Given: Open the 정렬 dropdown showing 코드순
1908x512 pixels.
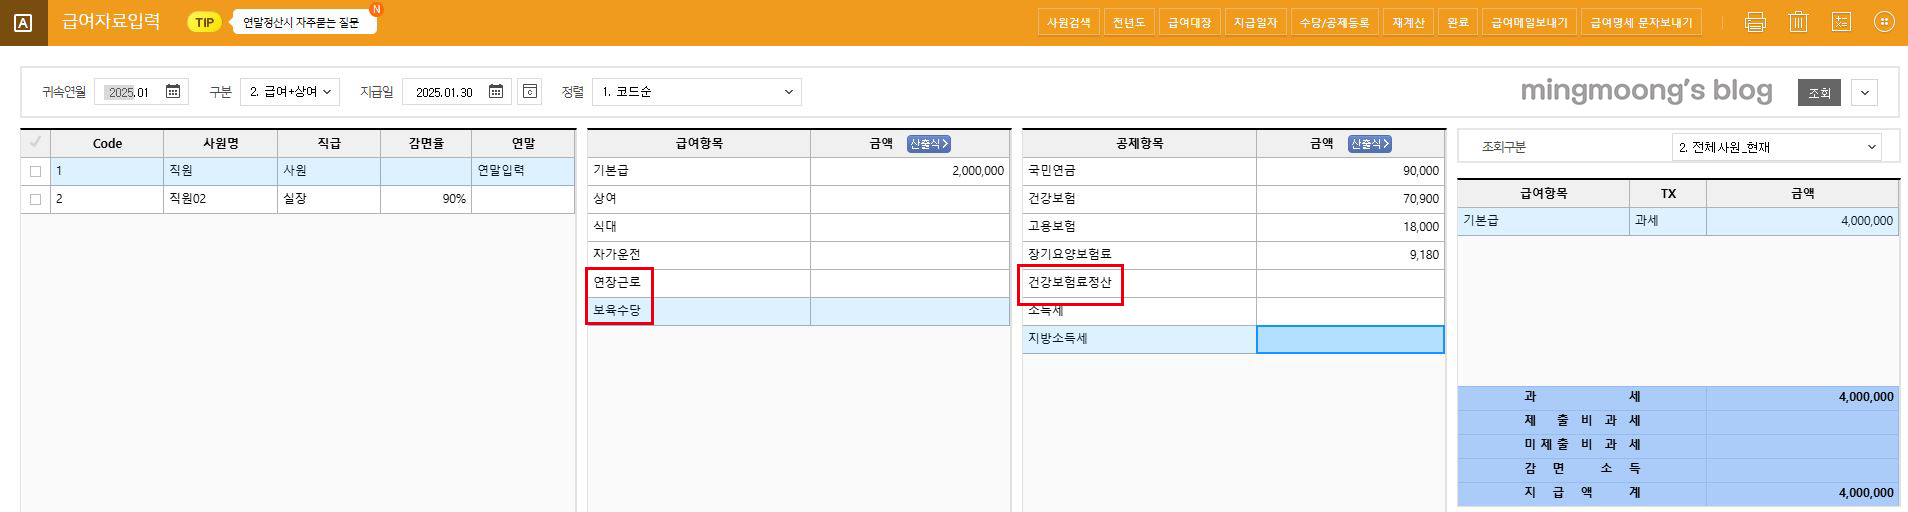Looking at the screenshot, I should click(697, 92).
